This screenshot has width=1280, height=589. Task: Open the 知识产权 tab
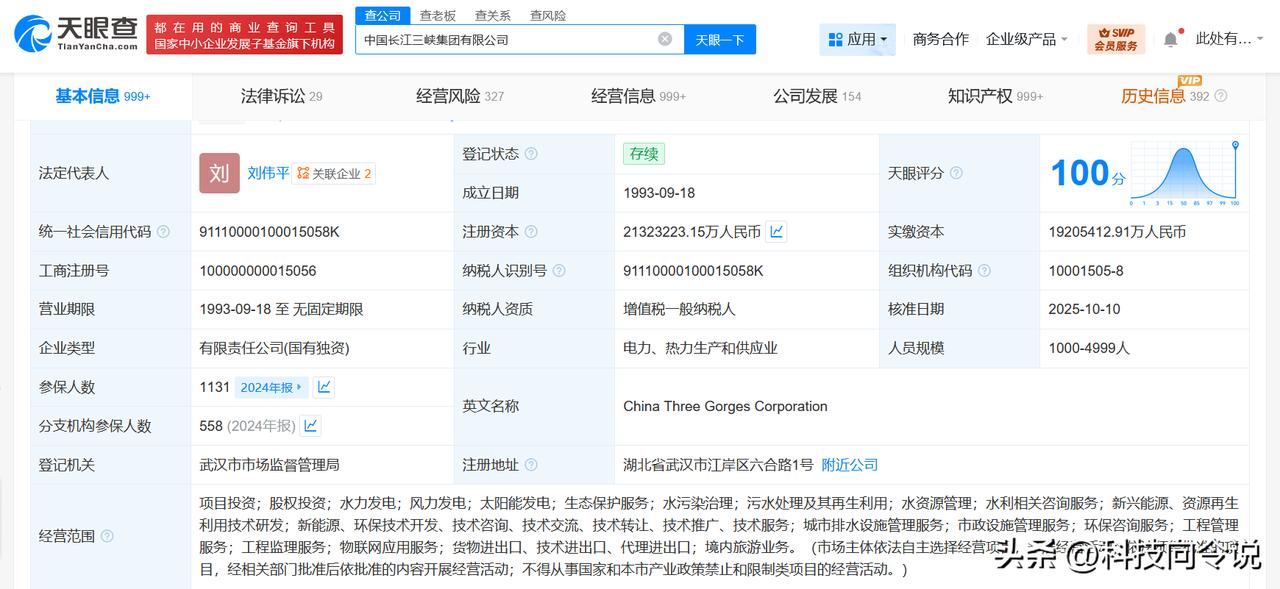tap(995, 96)
